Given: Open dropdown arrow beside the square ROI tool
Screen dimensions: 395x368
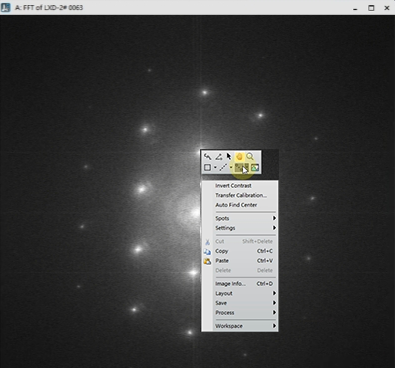Looking at the screenshot, I should (x=215, y=167).
